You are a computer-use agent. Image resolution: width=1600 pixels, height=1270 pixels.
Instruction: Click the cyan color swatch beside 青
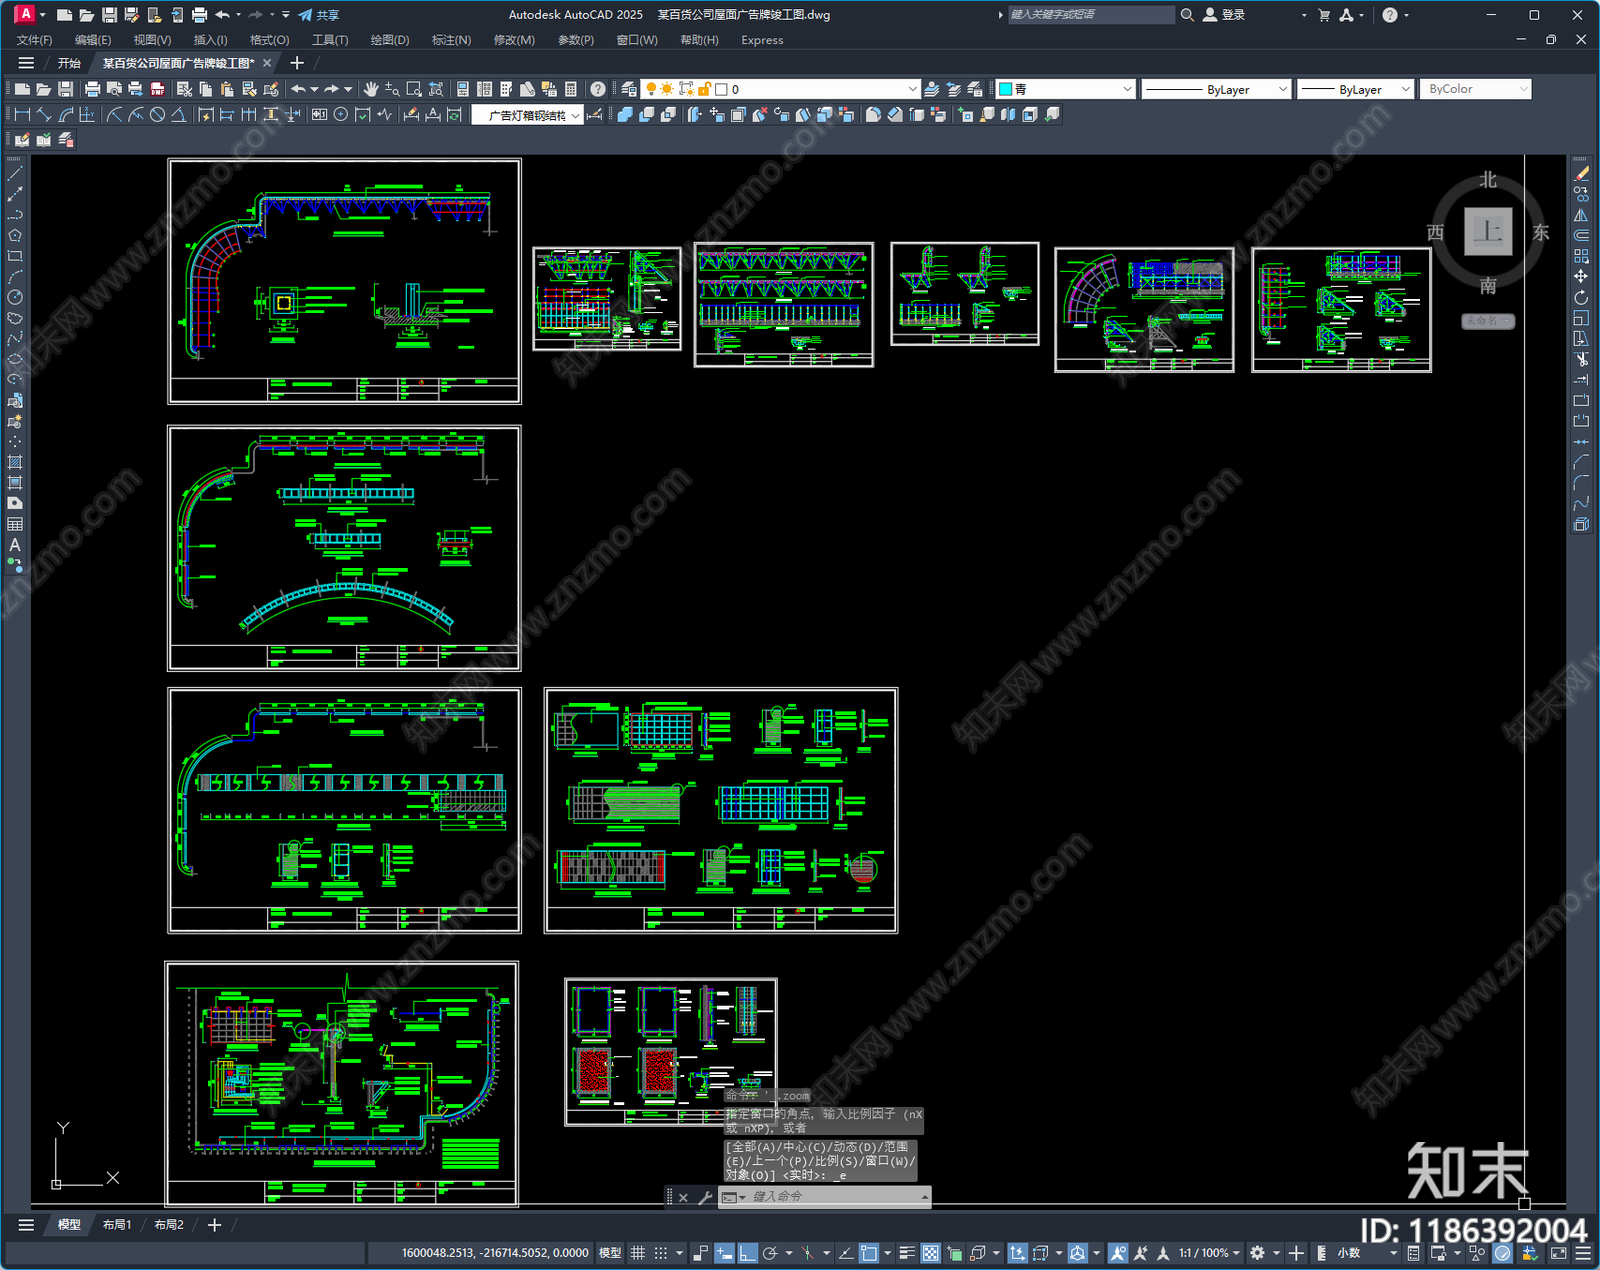(x=1006, y=89)
